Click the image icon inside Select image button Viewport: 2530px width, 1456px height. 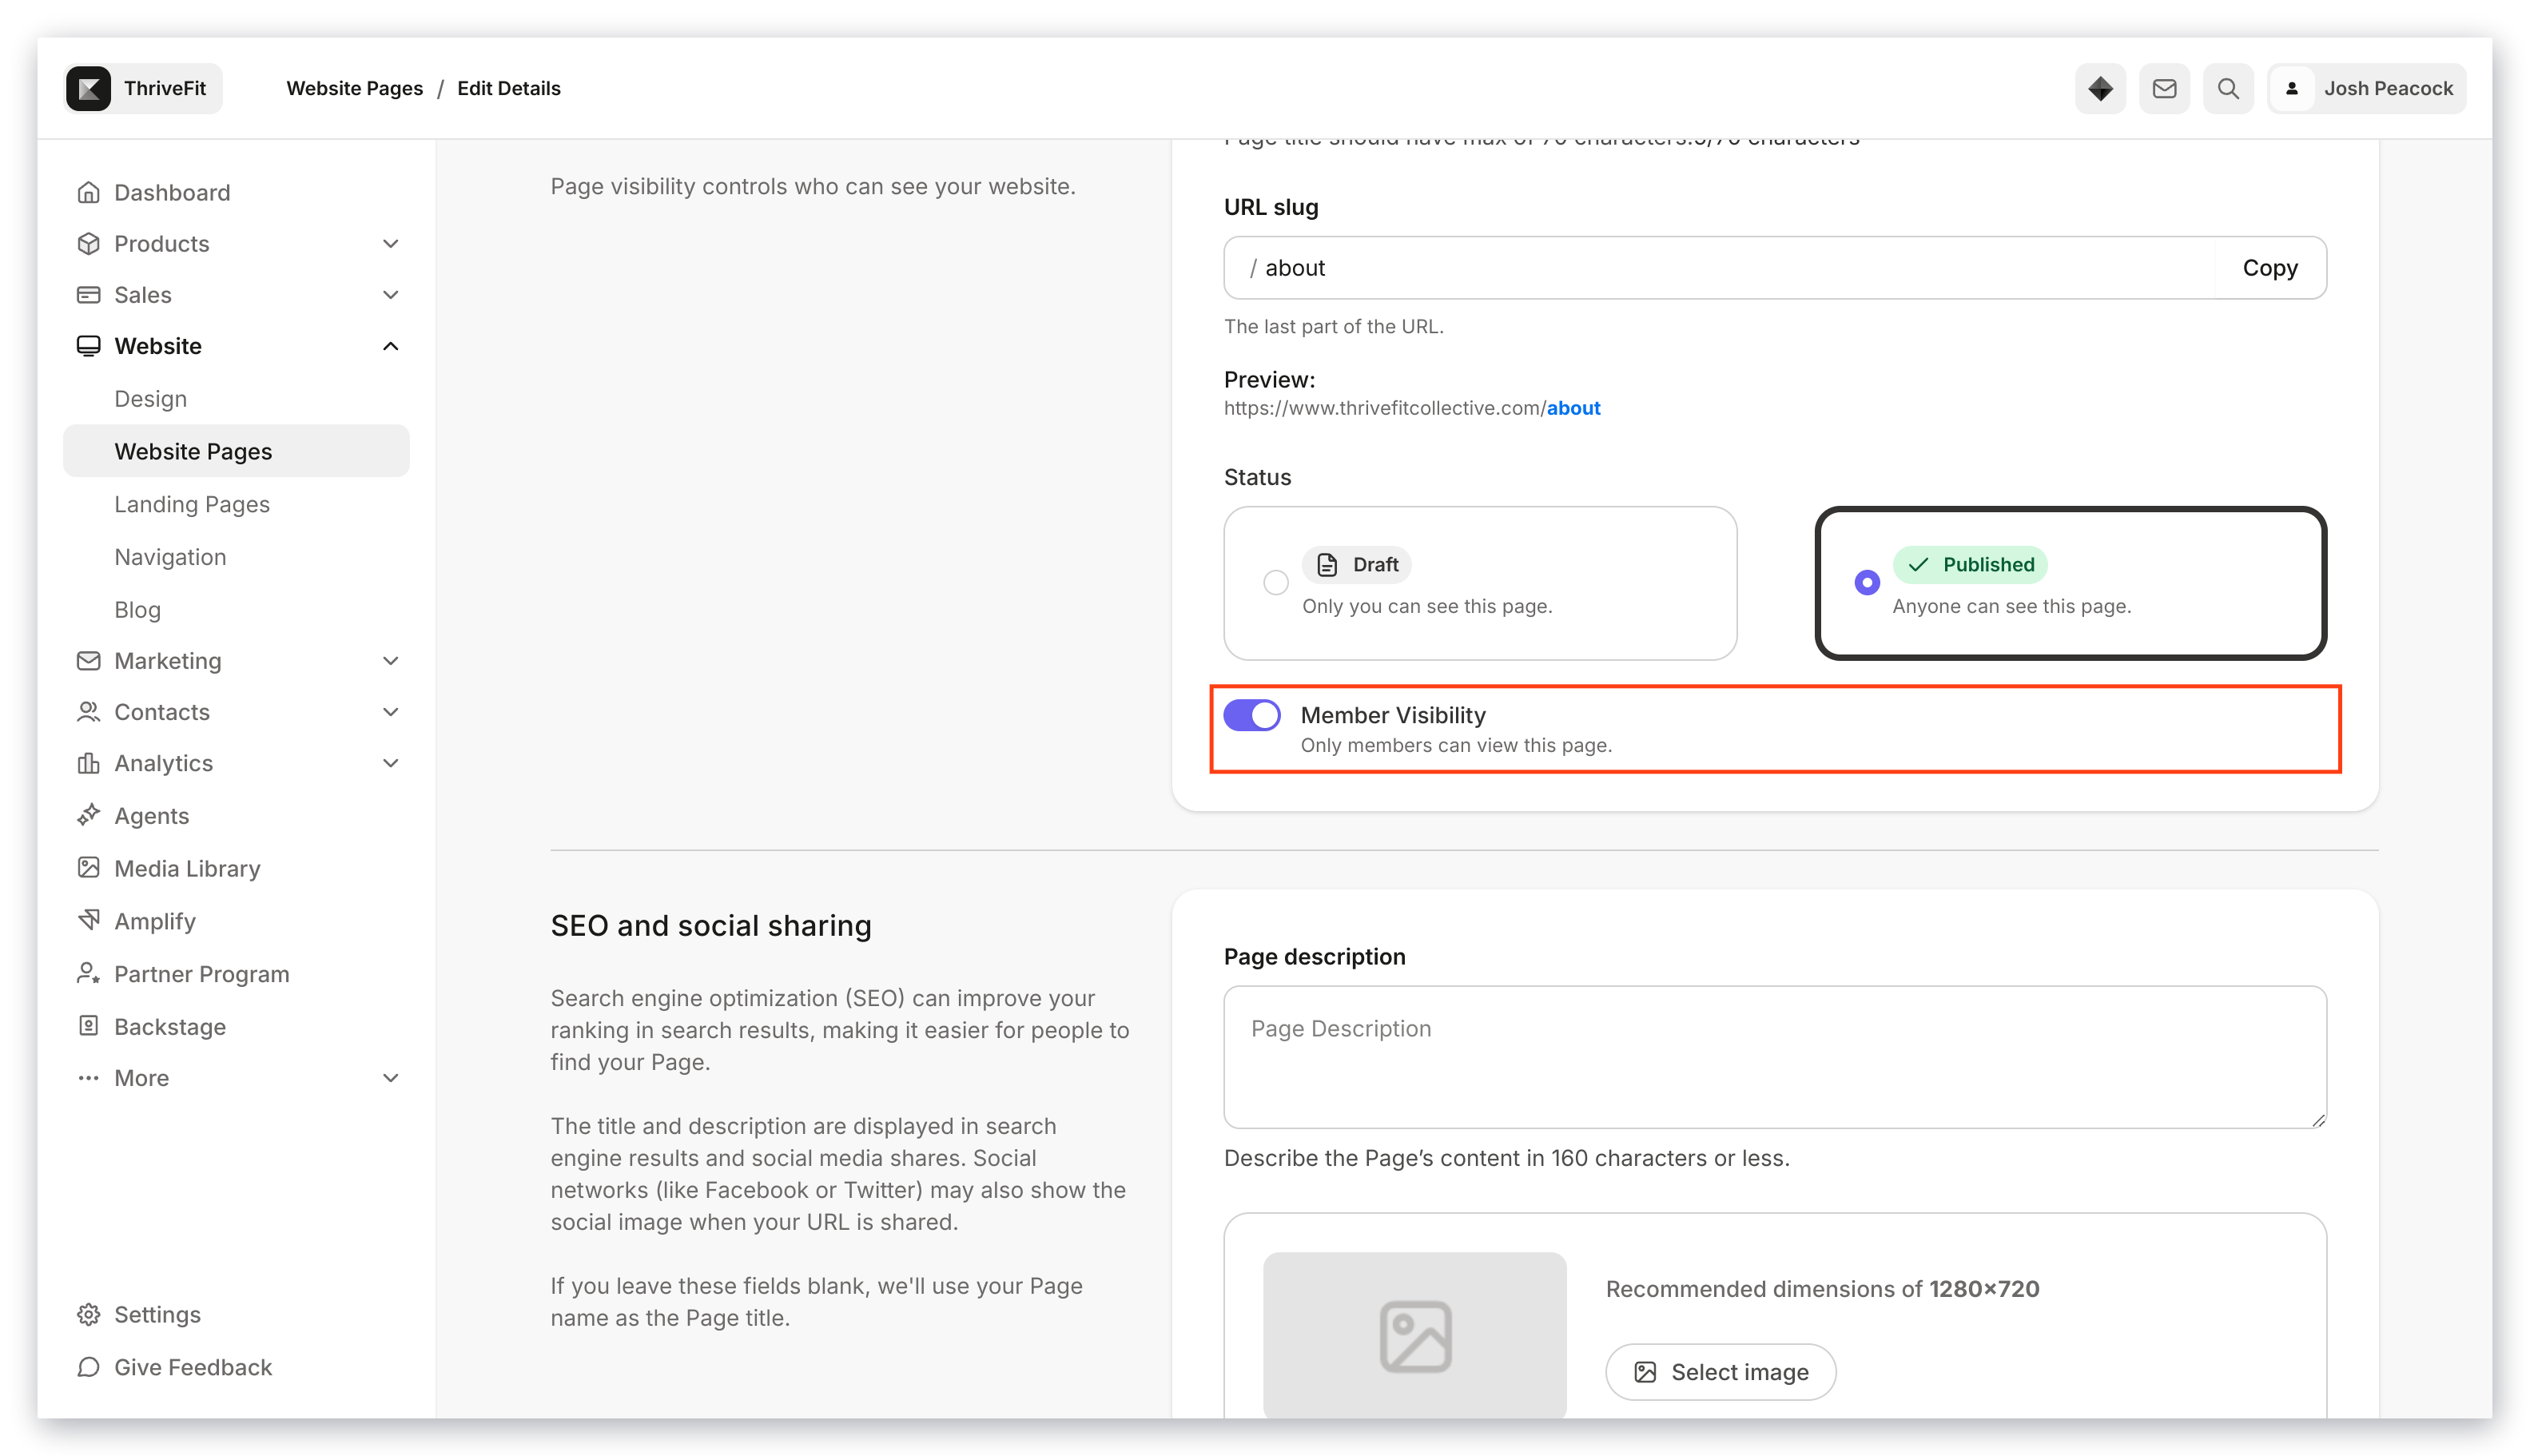pyautogui.click(x=1645, y=1371)
